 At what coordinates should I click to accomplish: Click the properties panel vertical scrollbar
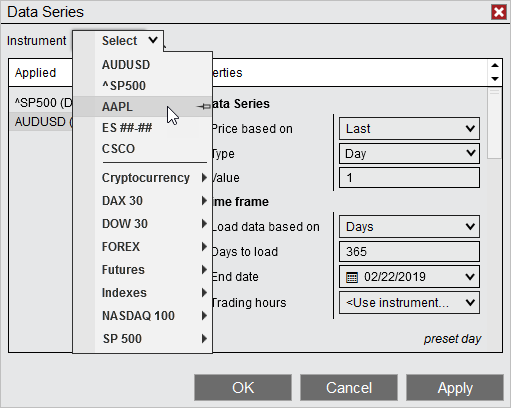[494, 123]
